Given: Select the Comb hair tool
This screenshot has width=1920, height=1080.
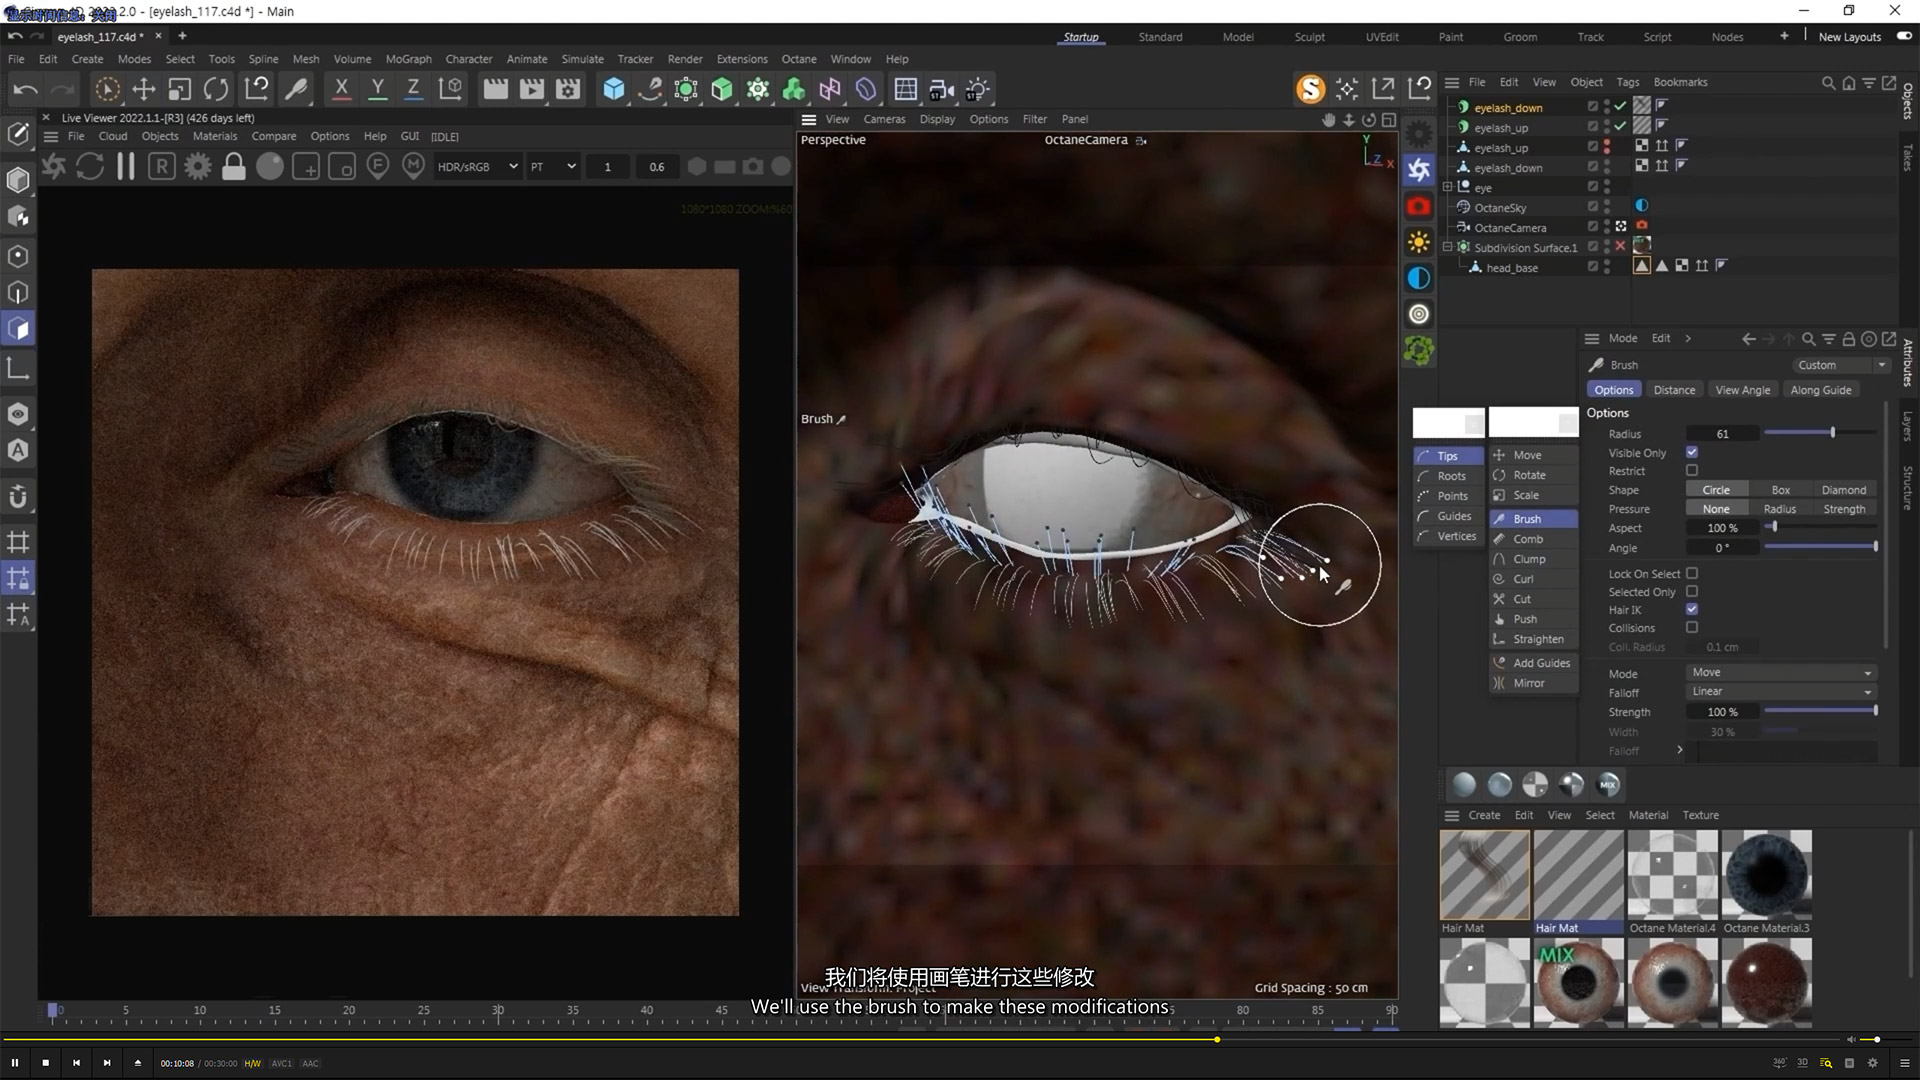Looking at the screenshot, I should click(1527, 539).
